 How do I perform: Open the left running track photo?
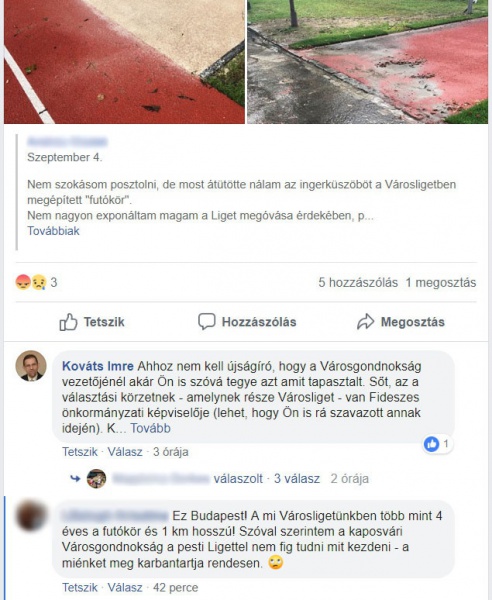[124, 62]
